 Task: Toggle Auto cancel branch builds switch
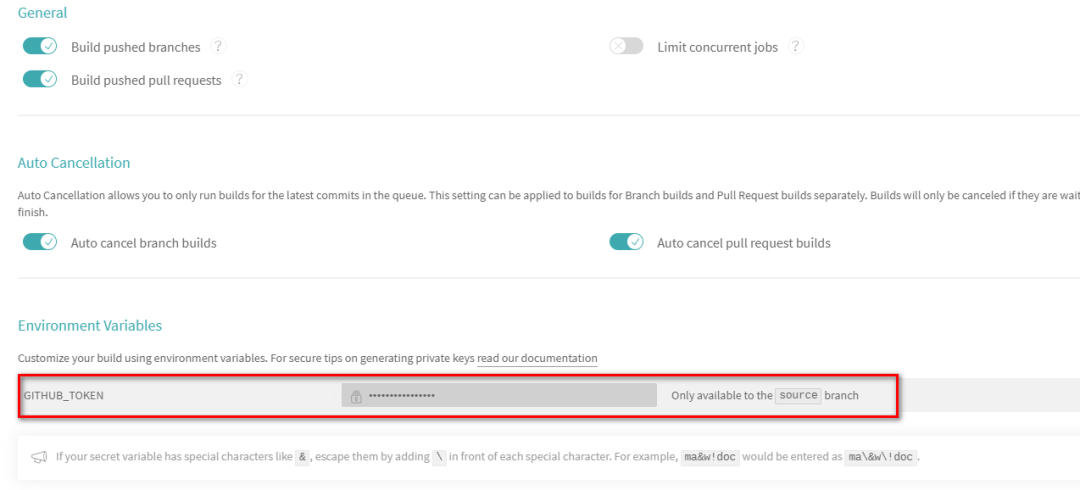(40, 242)
